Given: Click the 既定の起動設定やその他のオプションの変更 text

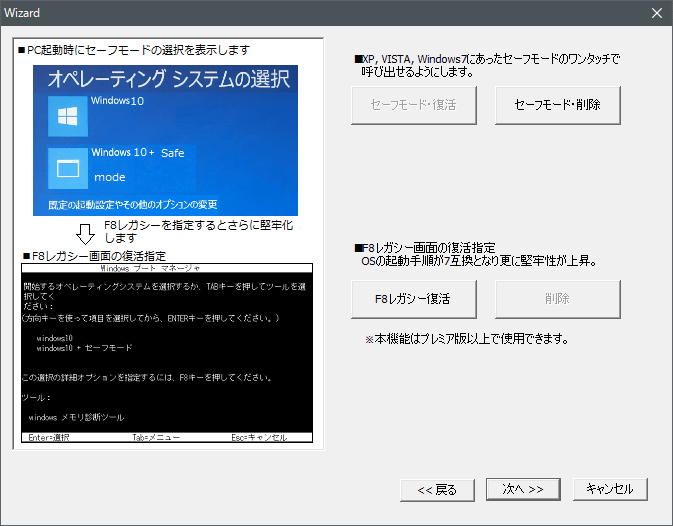Looking at the screenshot, I should click(x=133, y=205).
